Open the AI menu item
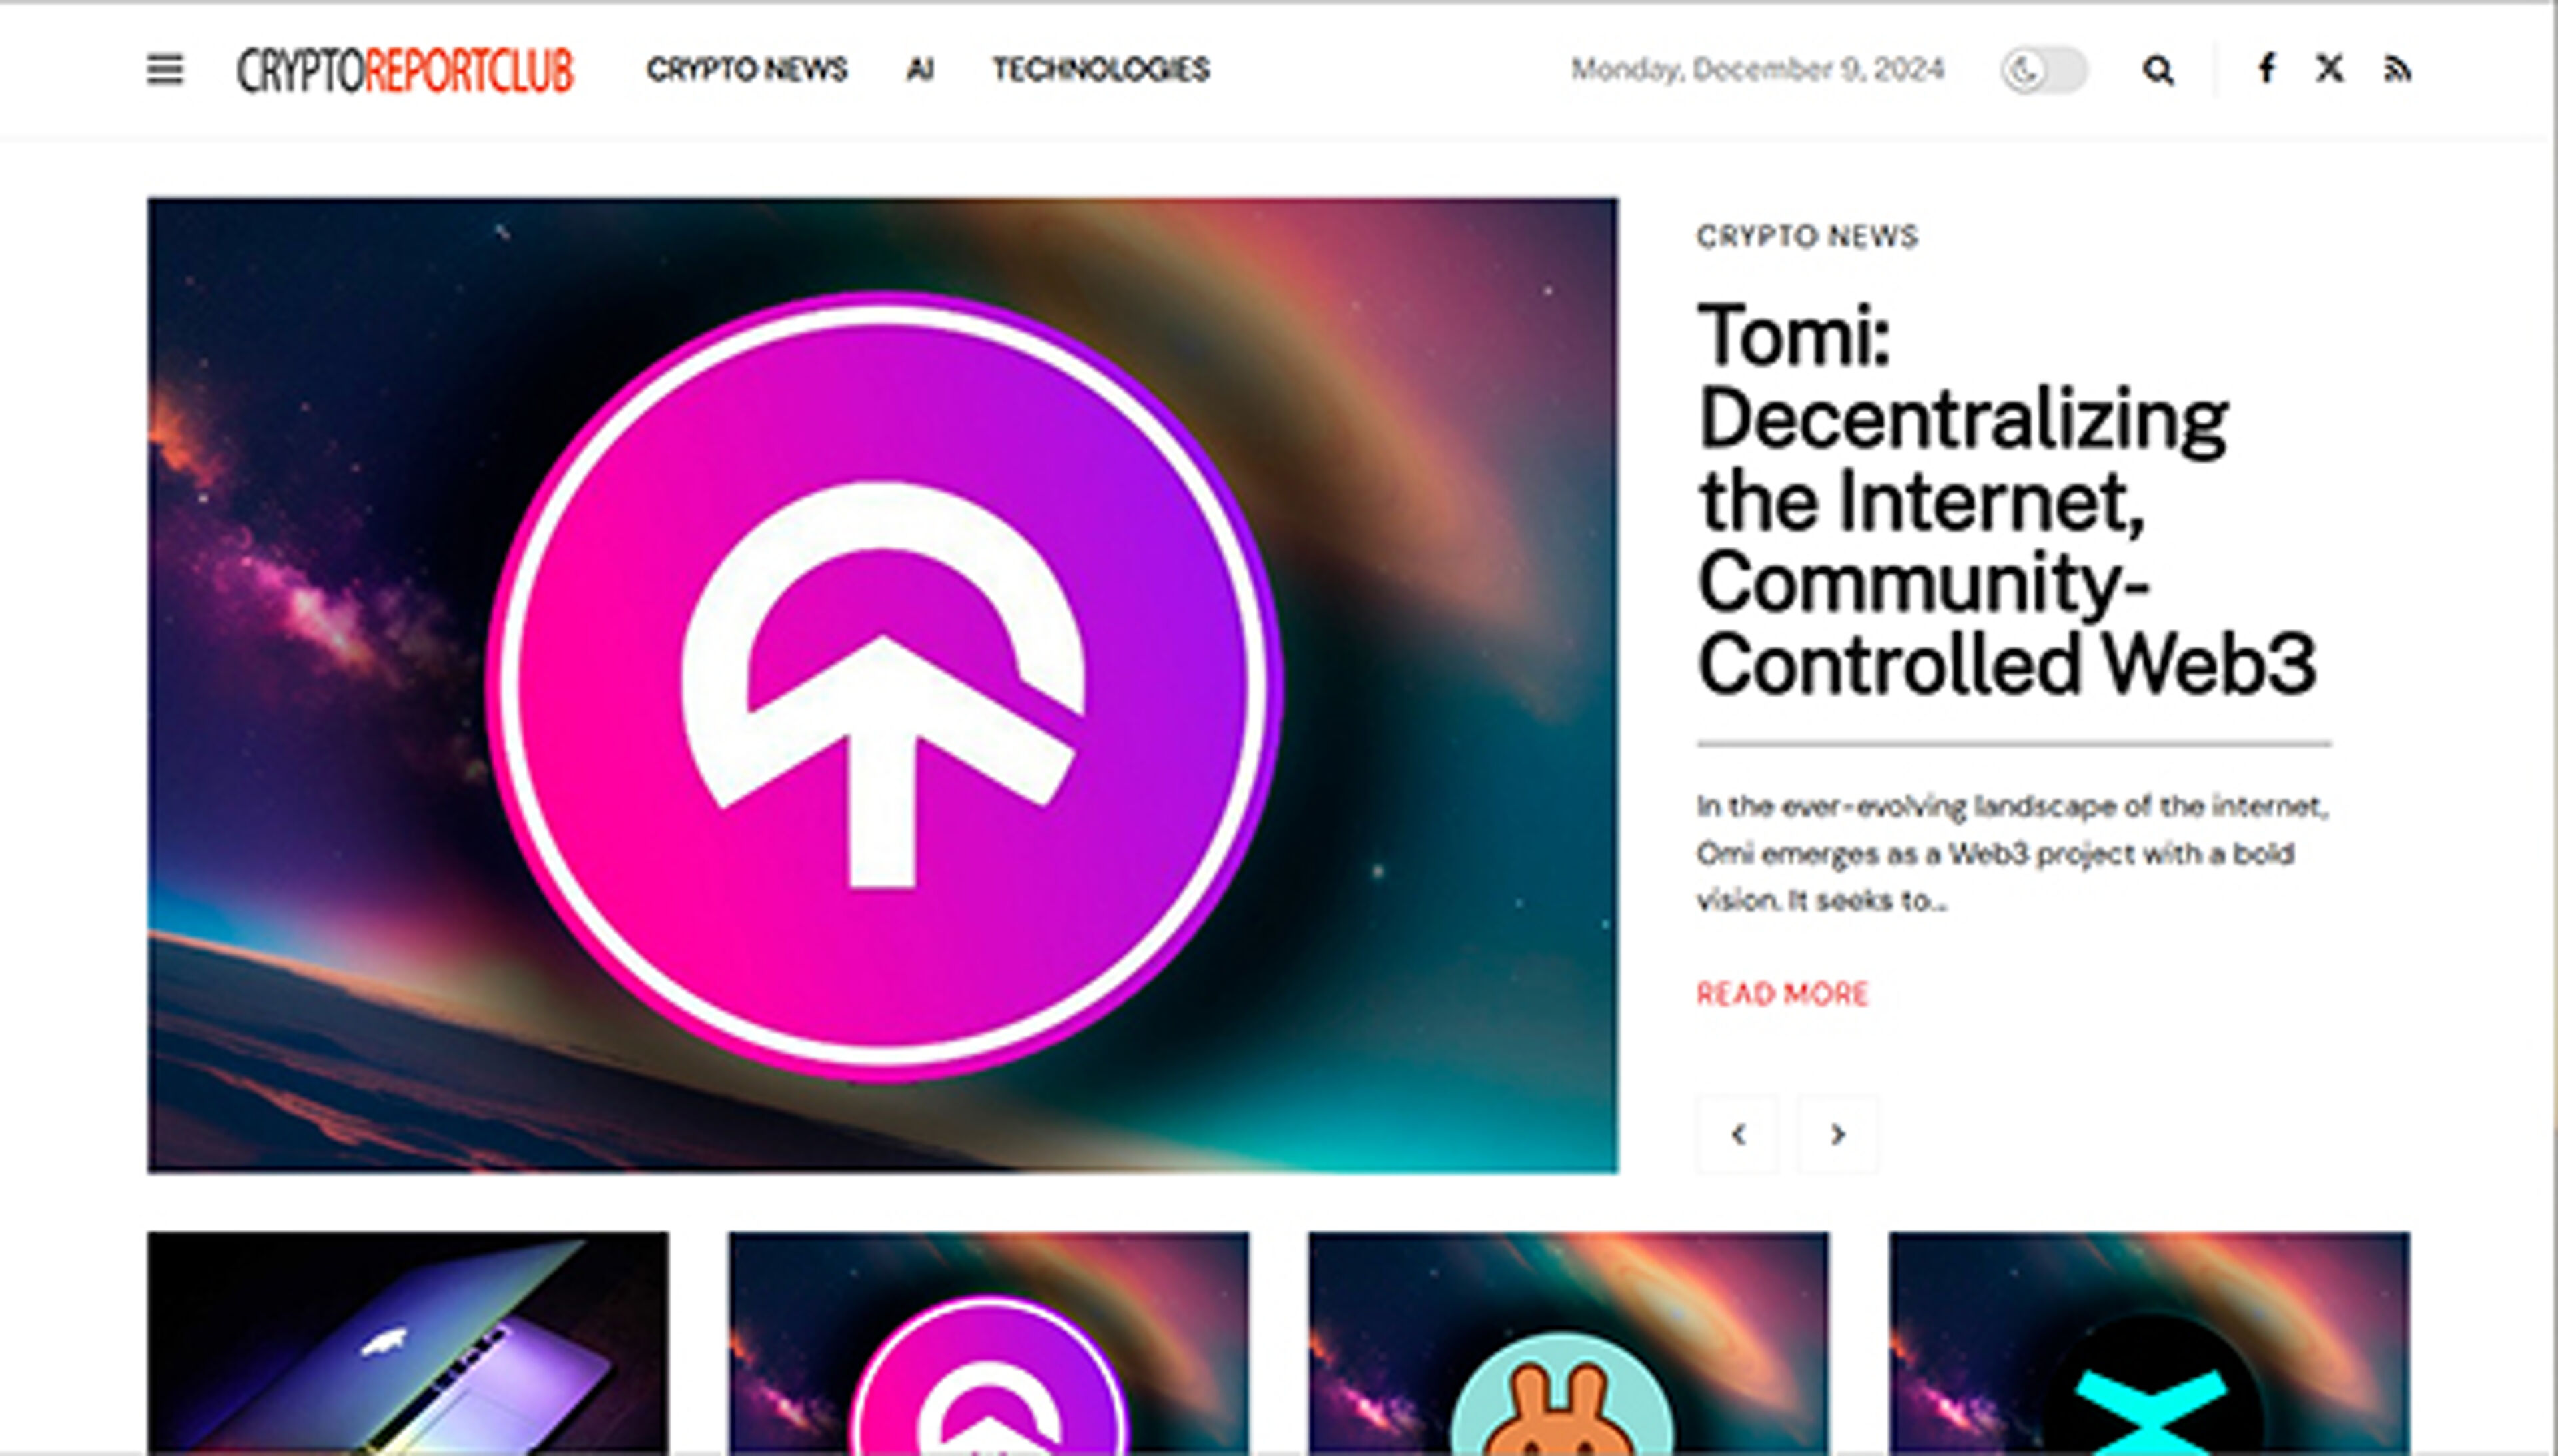 click(920, 69)
